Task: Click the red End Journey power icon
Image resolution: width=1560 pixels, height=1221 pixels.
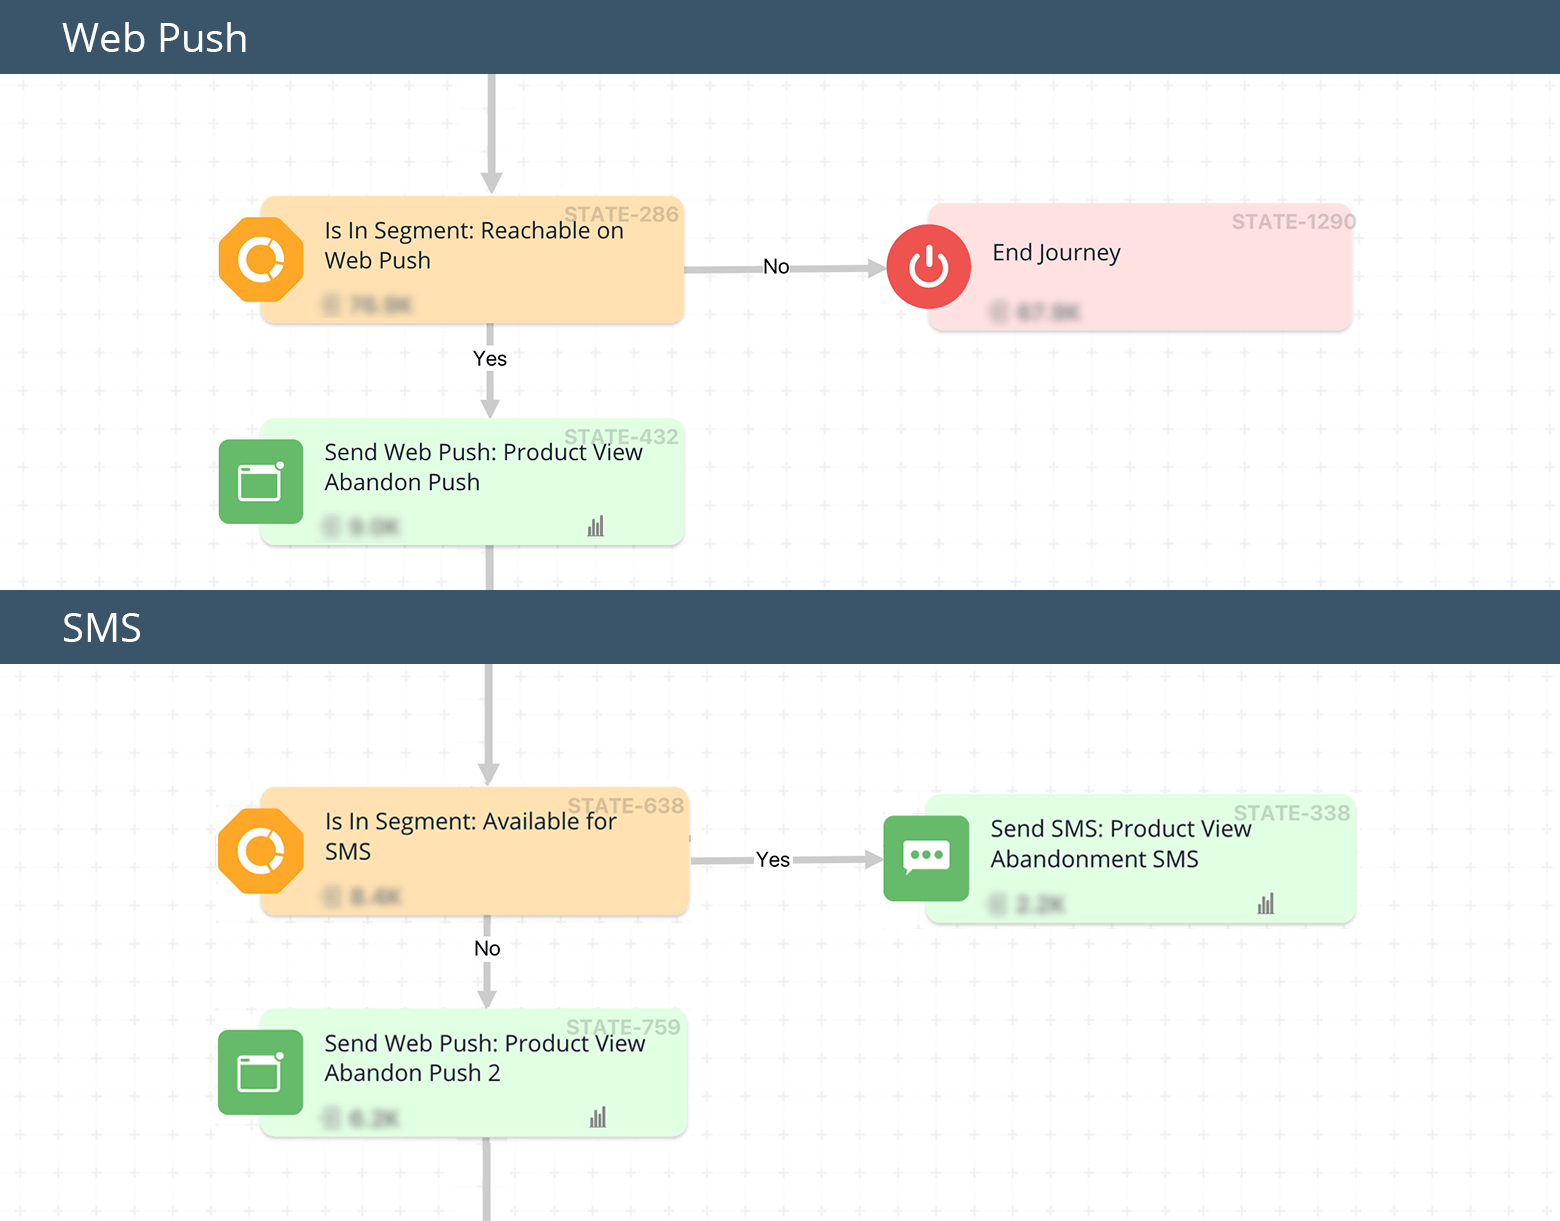Action: tap(928, 267)
